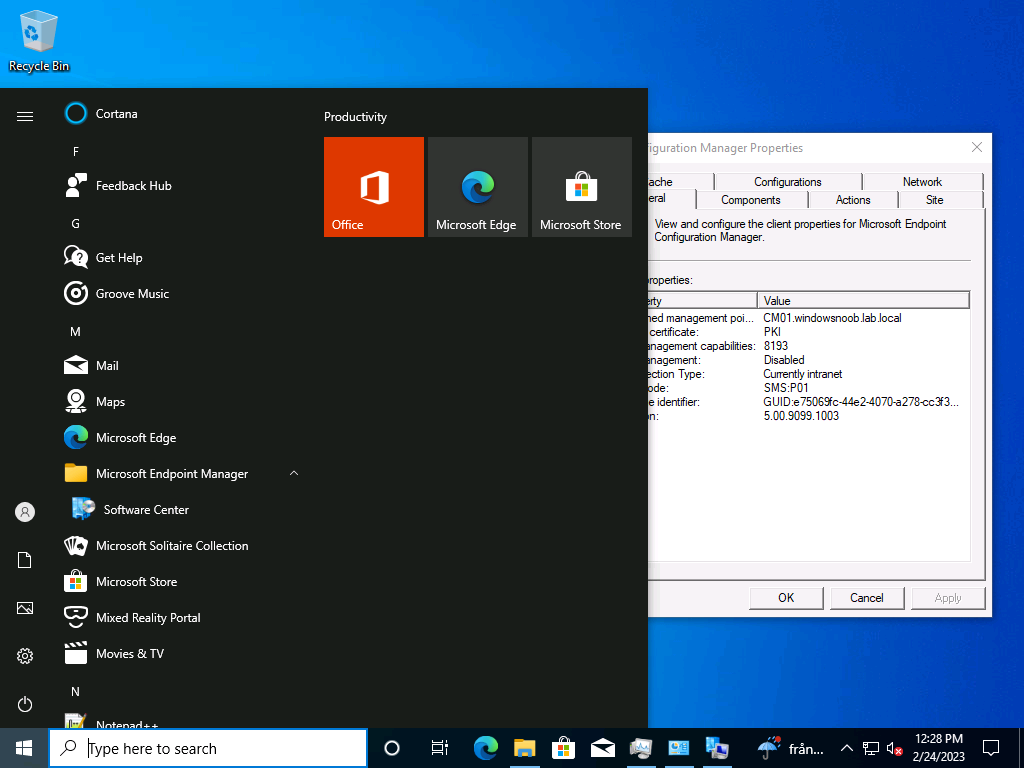Show hidden tray icons chevron
1024x768 pixels.
pyautogui.click(x=846, y=748)
